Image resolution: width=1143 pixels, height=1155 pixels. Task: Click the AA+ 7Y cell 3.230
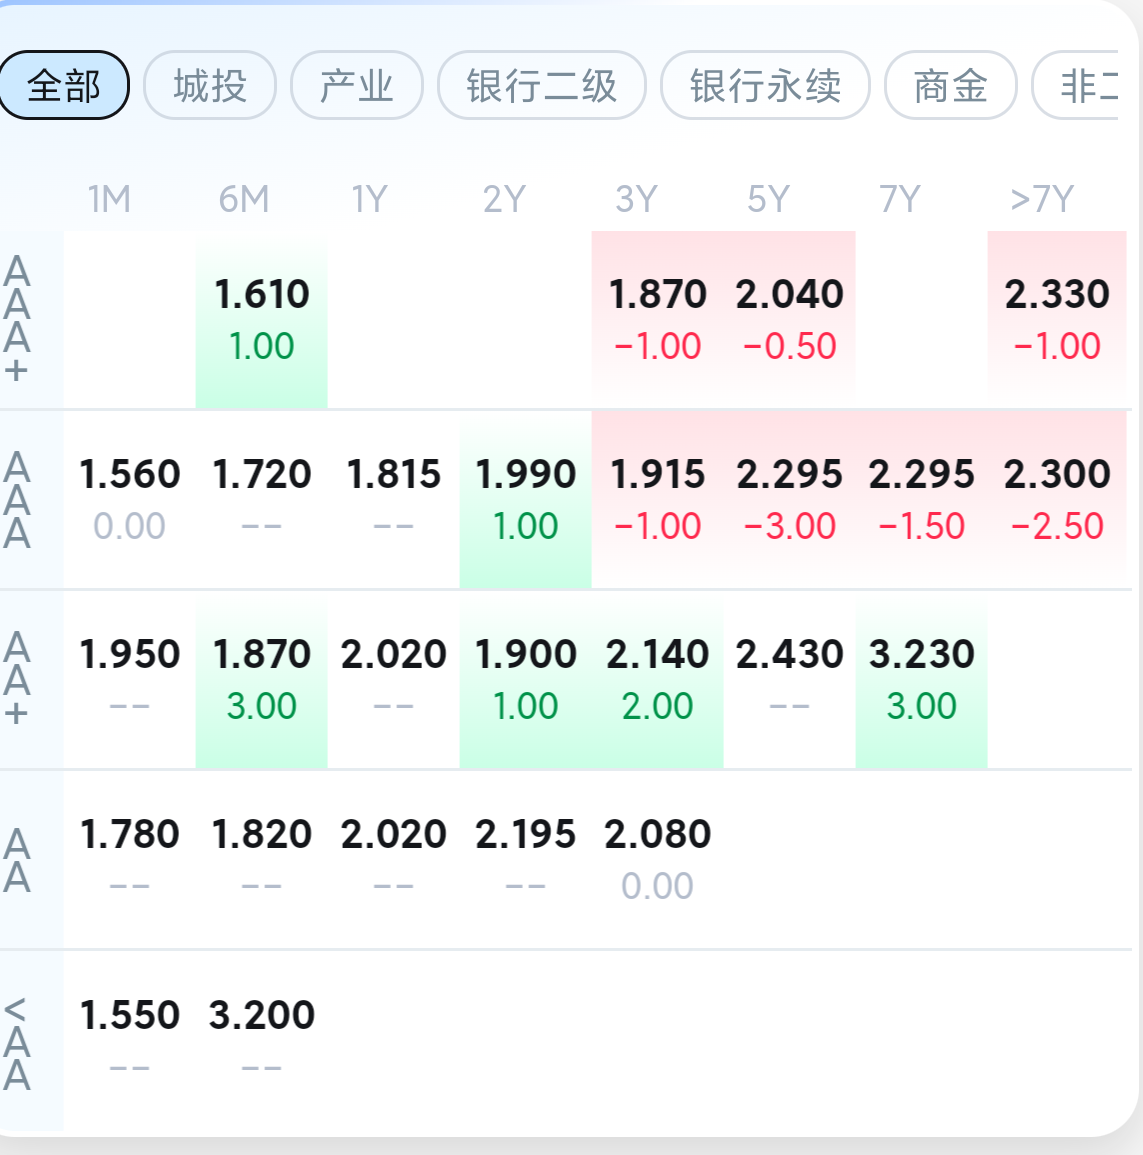tap(921, 679)
